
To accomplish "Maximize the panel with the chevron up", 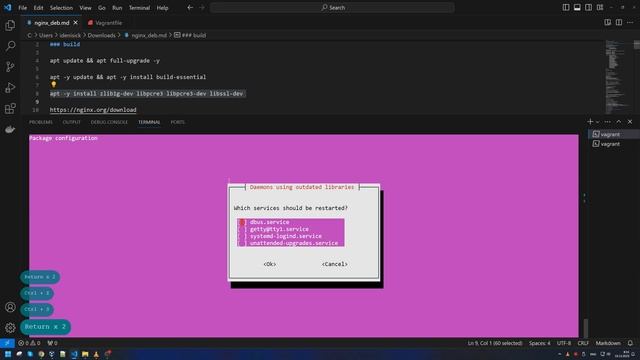I will pyautogui.click(x=619, y=122).
